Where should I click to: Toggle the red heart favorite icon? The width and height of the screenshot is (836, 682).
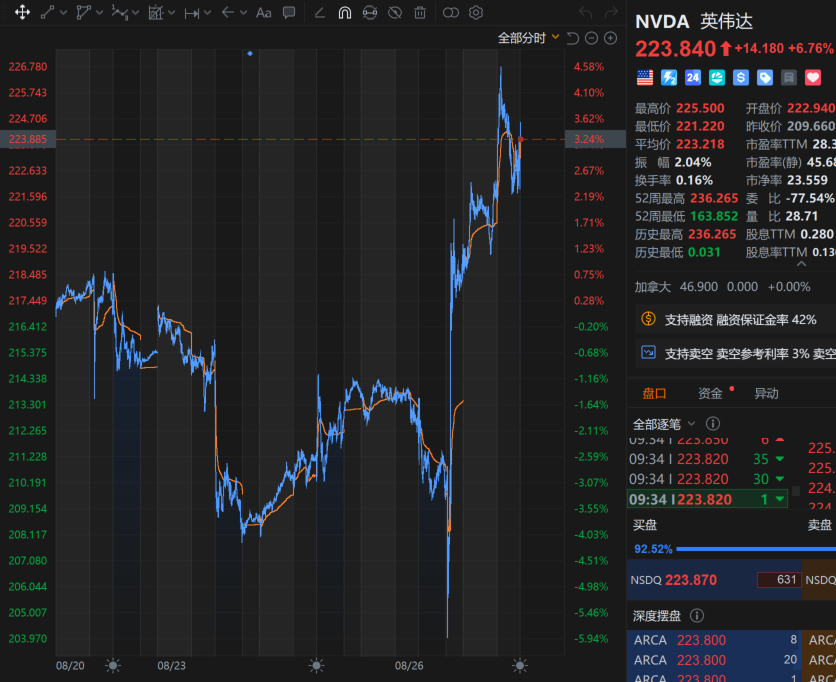813,78
